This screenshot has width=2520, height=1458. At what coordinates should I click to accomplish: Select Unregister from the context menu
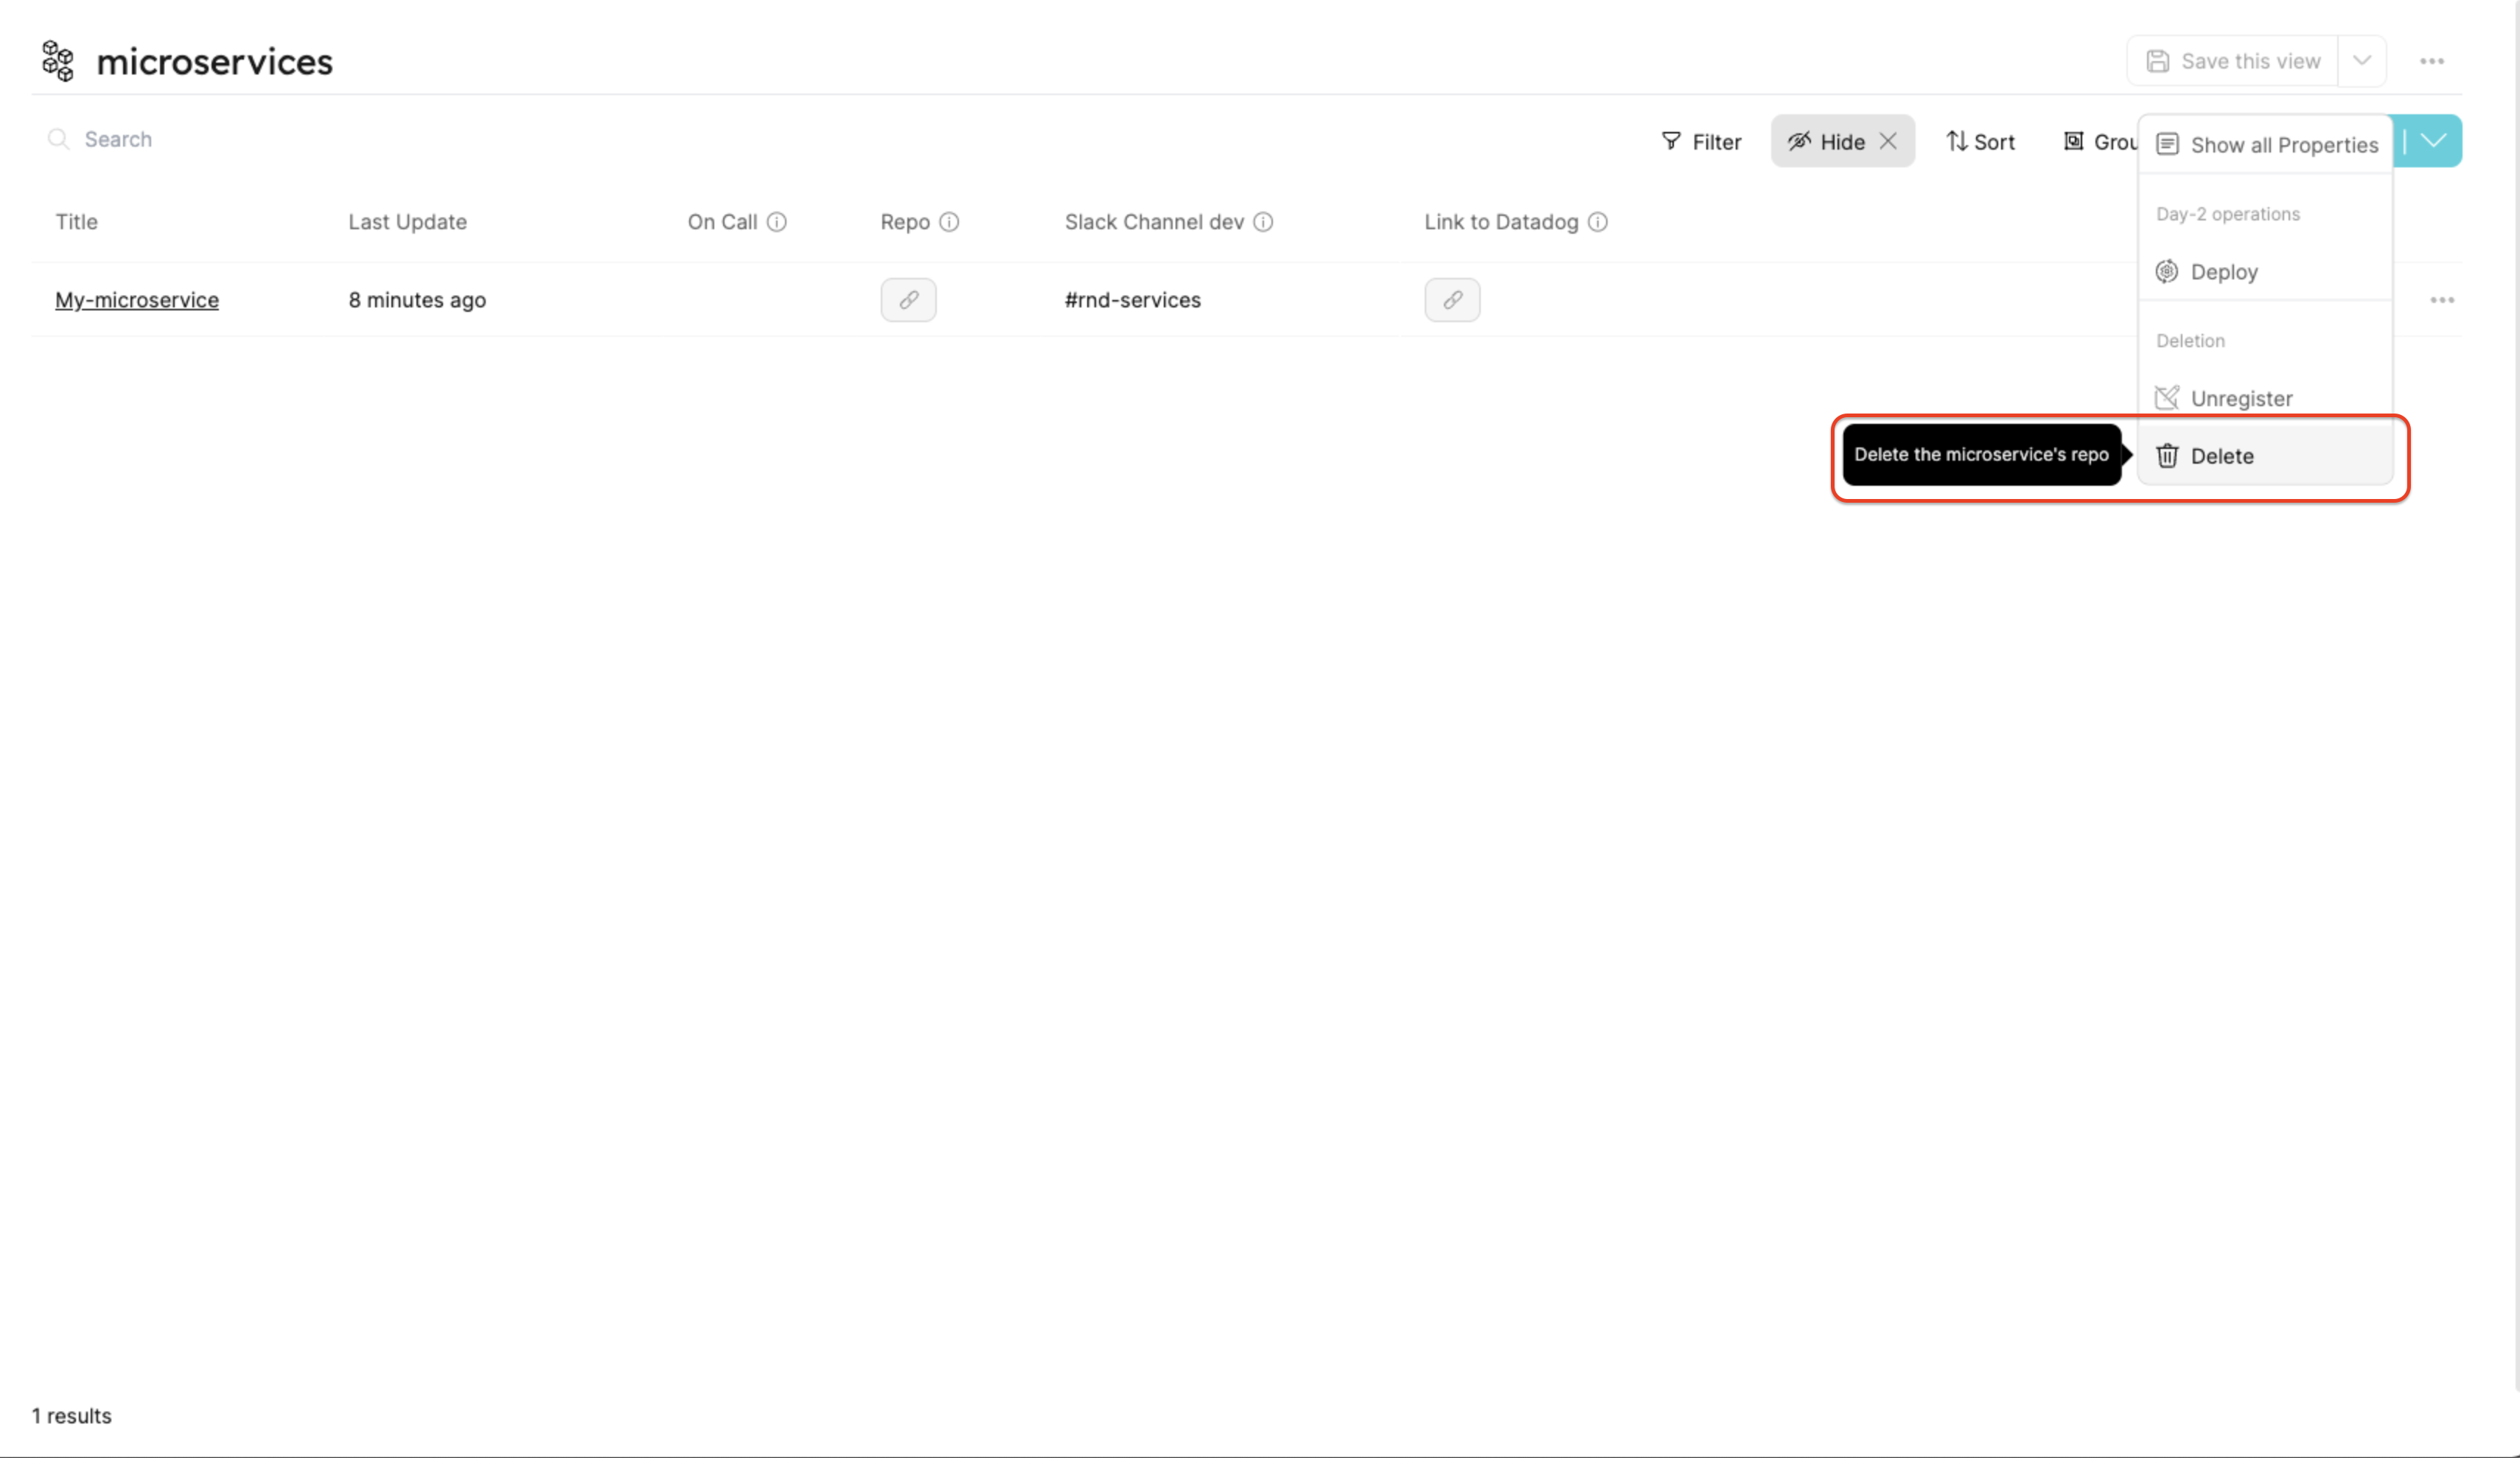click(2239, 397)
